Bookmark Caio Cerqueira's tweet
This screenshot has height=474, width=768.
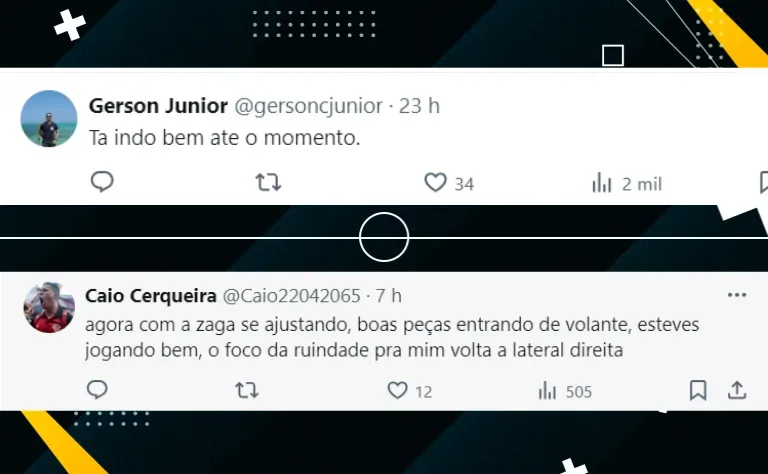click(x=698, y=390)
